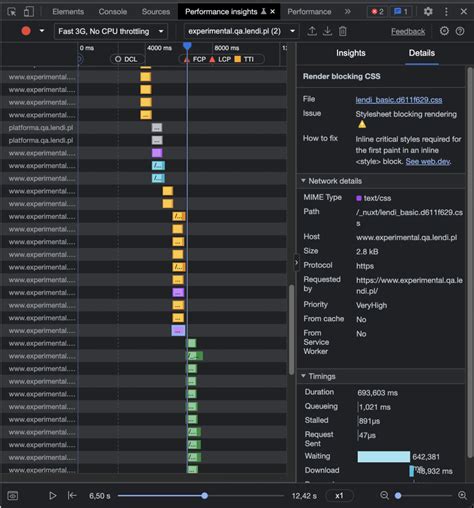
Task: Open the lendi_basic.d611f629.css file link
Action: tap(399, 100)
